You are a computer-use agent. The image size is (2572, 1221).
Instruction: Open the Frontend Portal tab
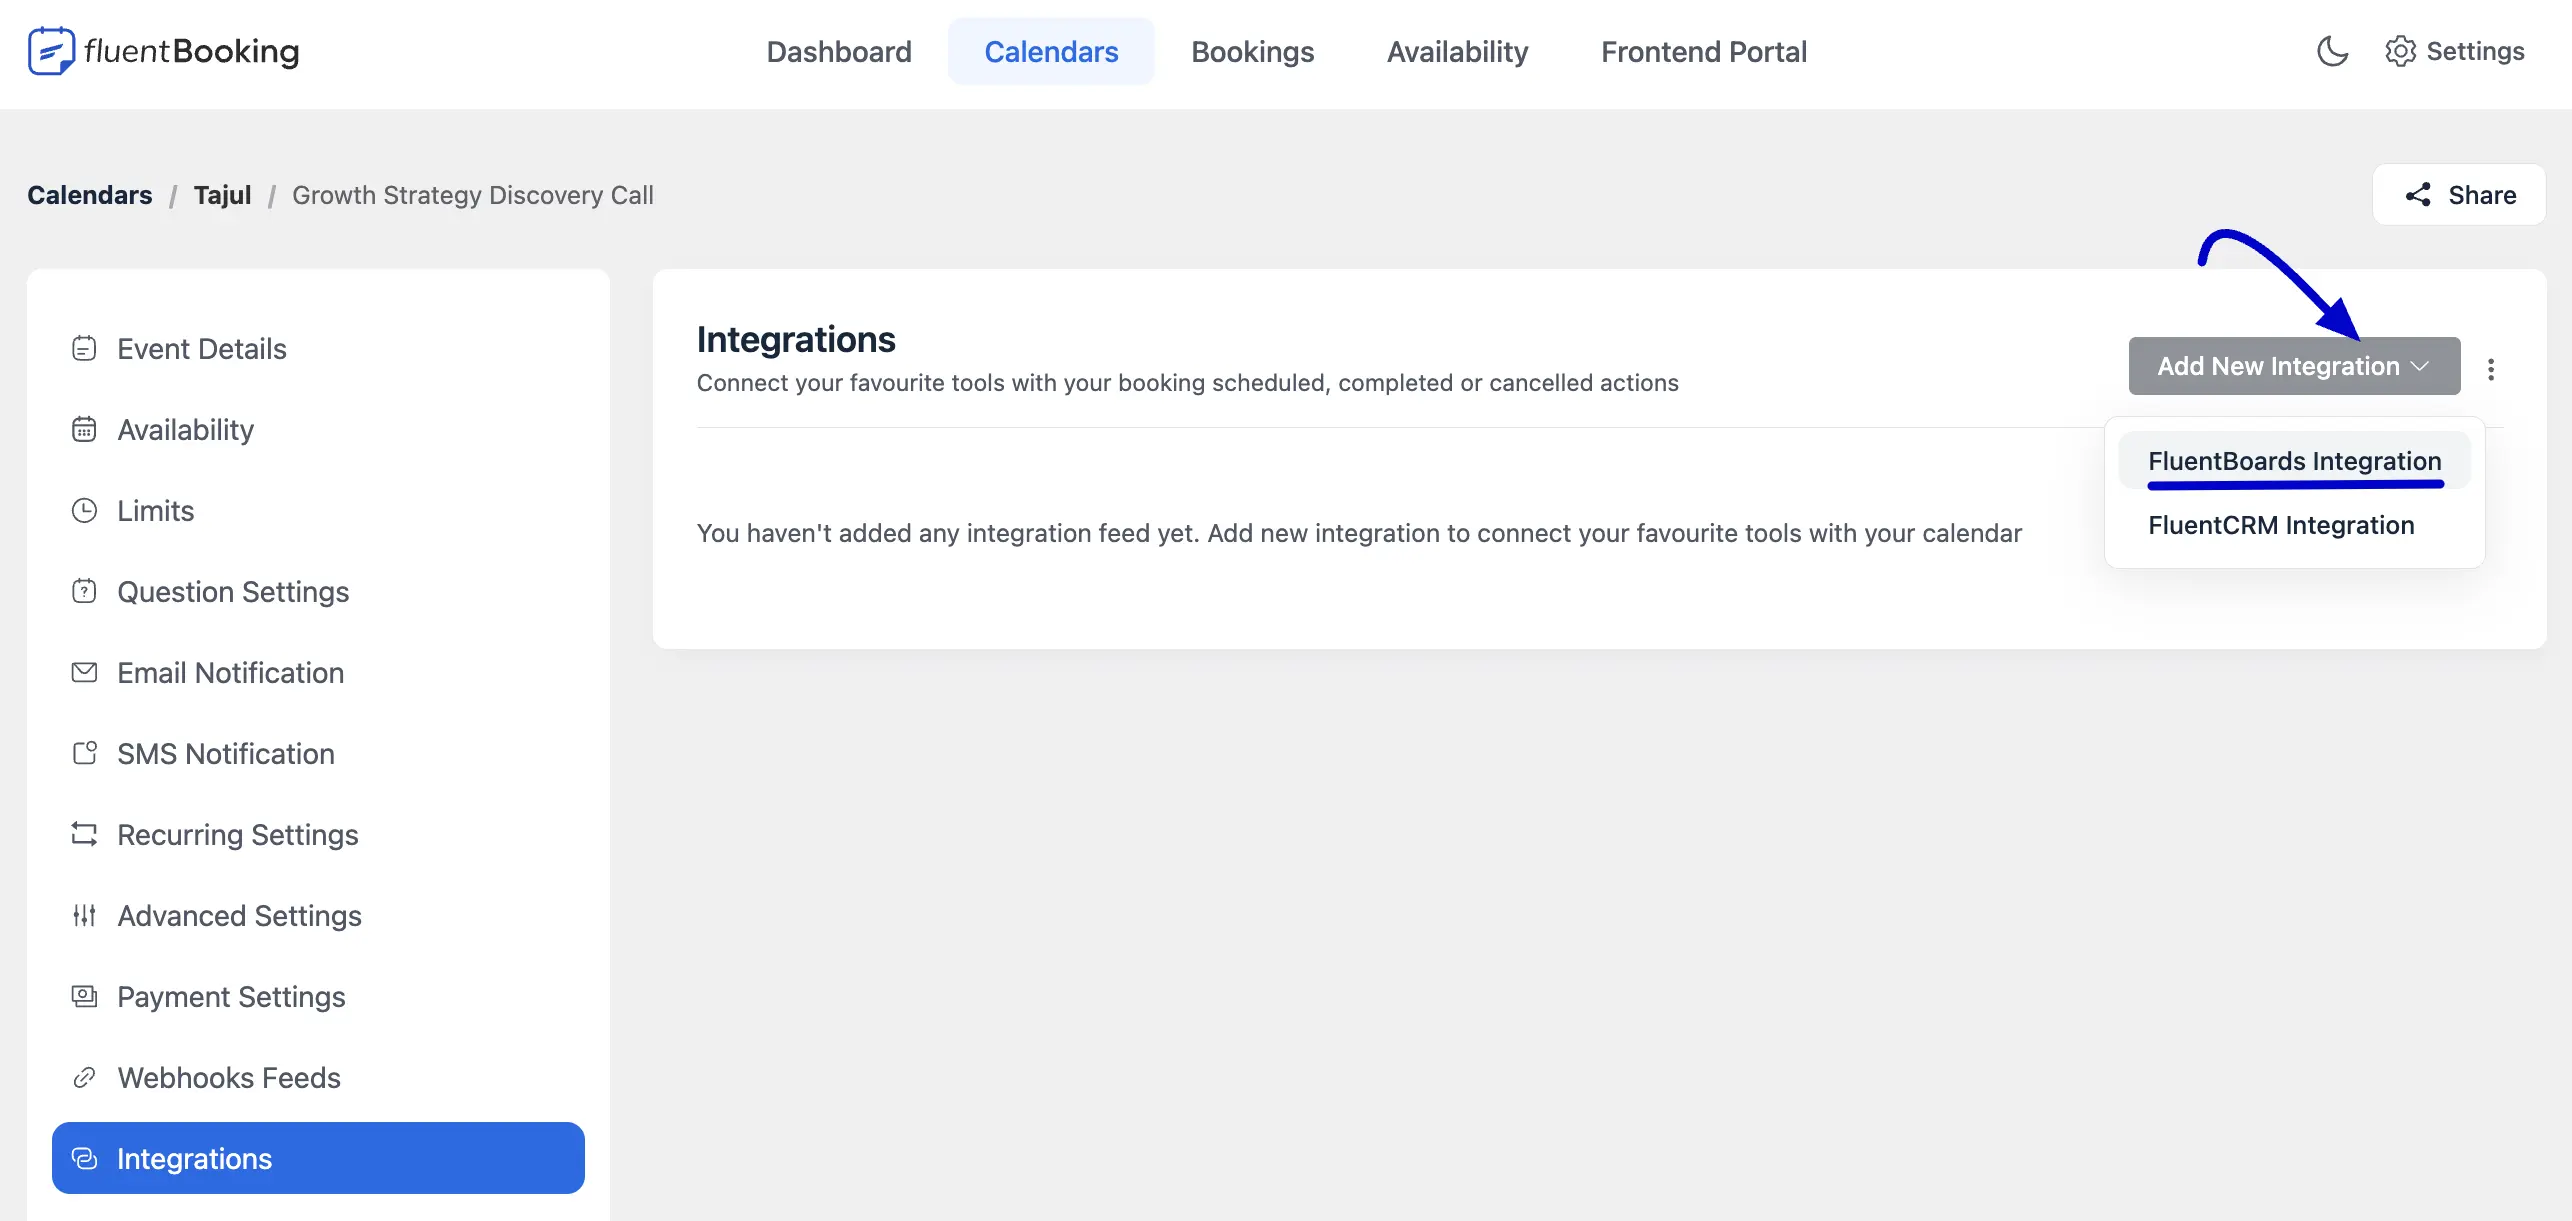point(1703,51)
